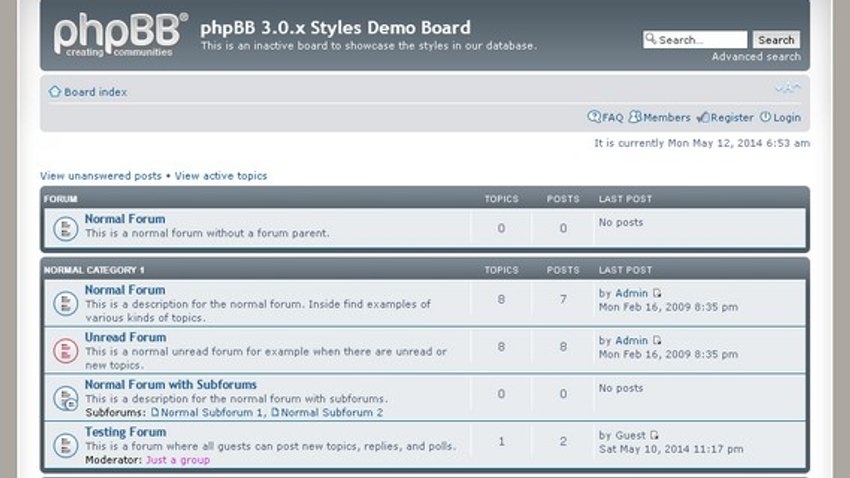
Task: Open Admin profile in Unread Forum row
Action: point(632,340)
